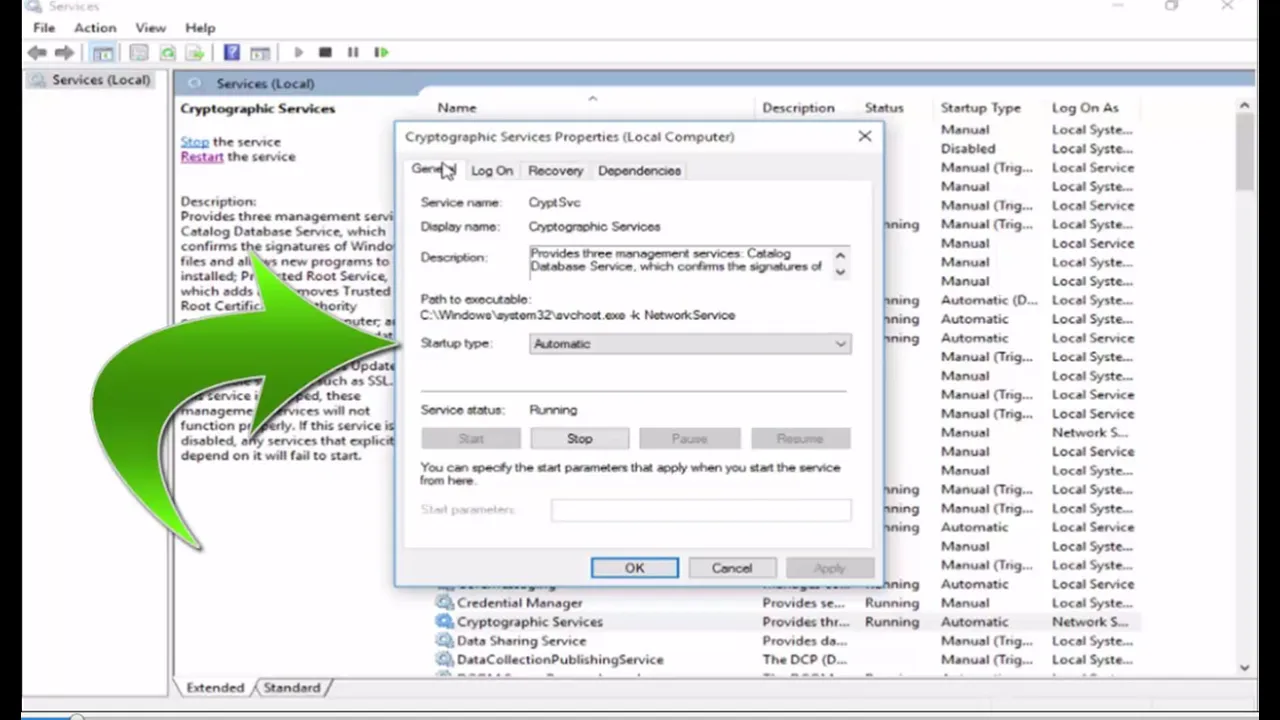Image resolution: width=1280 pixels, height=720 pixels.
Task: Sort by the Startup Type column header
Action: 980,108
